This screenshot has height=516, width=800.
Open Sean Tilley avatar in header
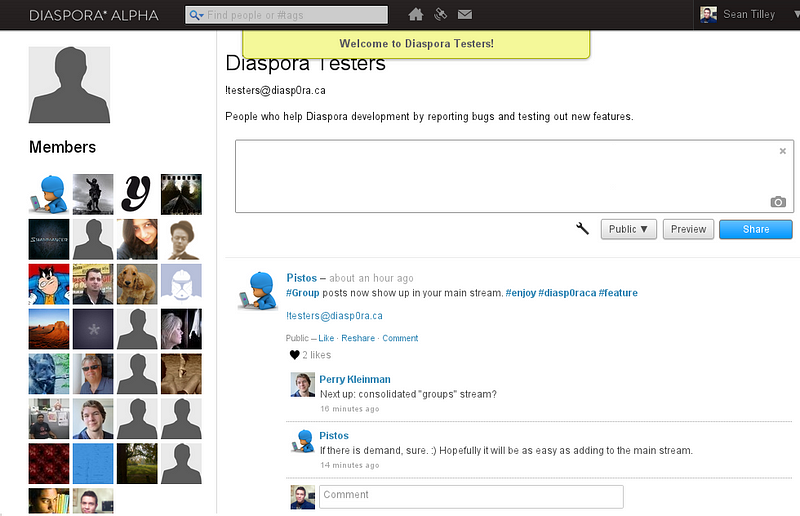click(x=708, y=15)
